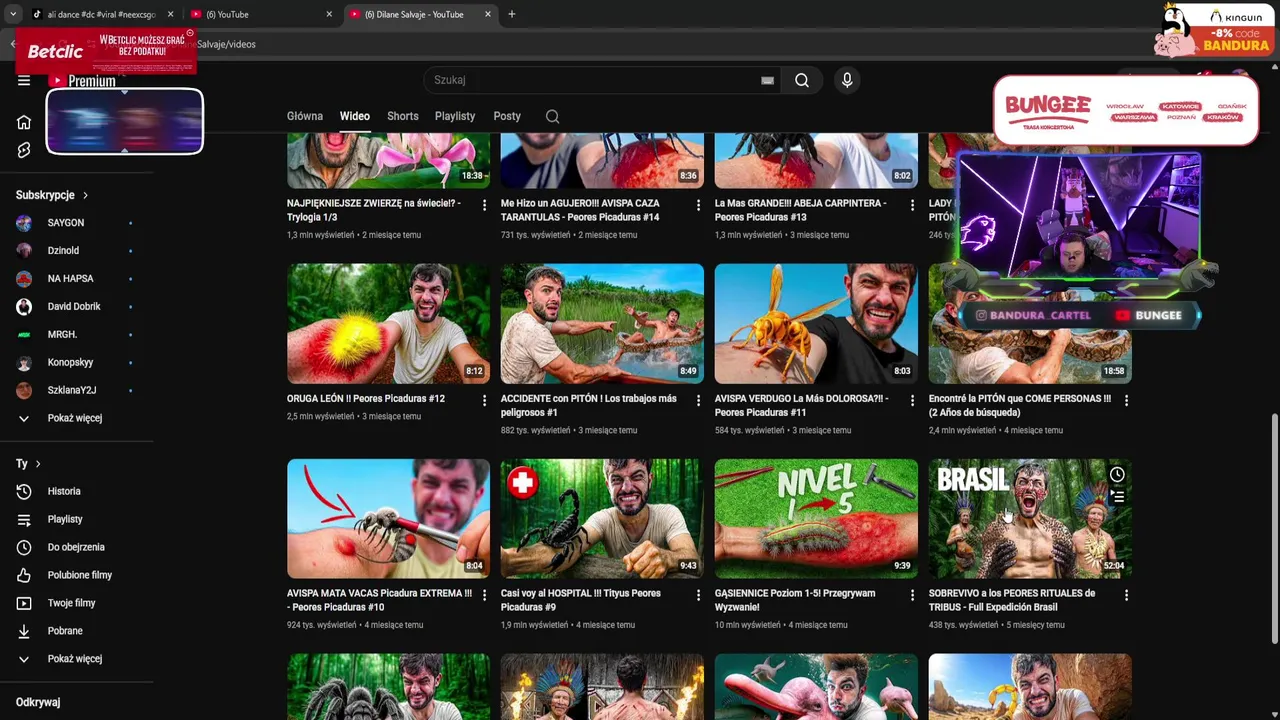
Task: Open the hamburger guide menu
Action: pos(24,81)
